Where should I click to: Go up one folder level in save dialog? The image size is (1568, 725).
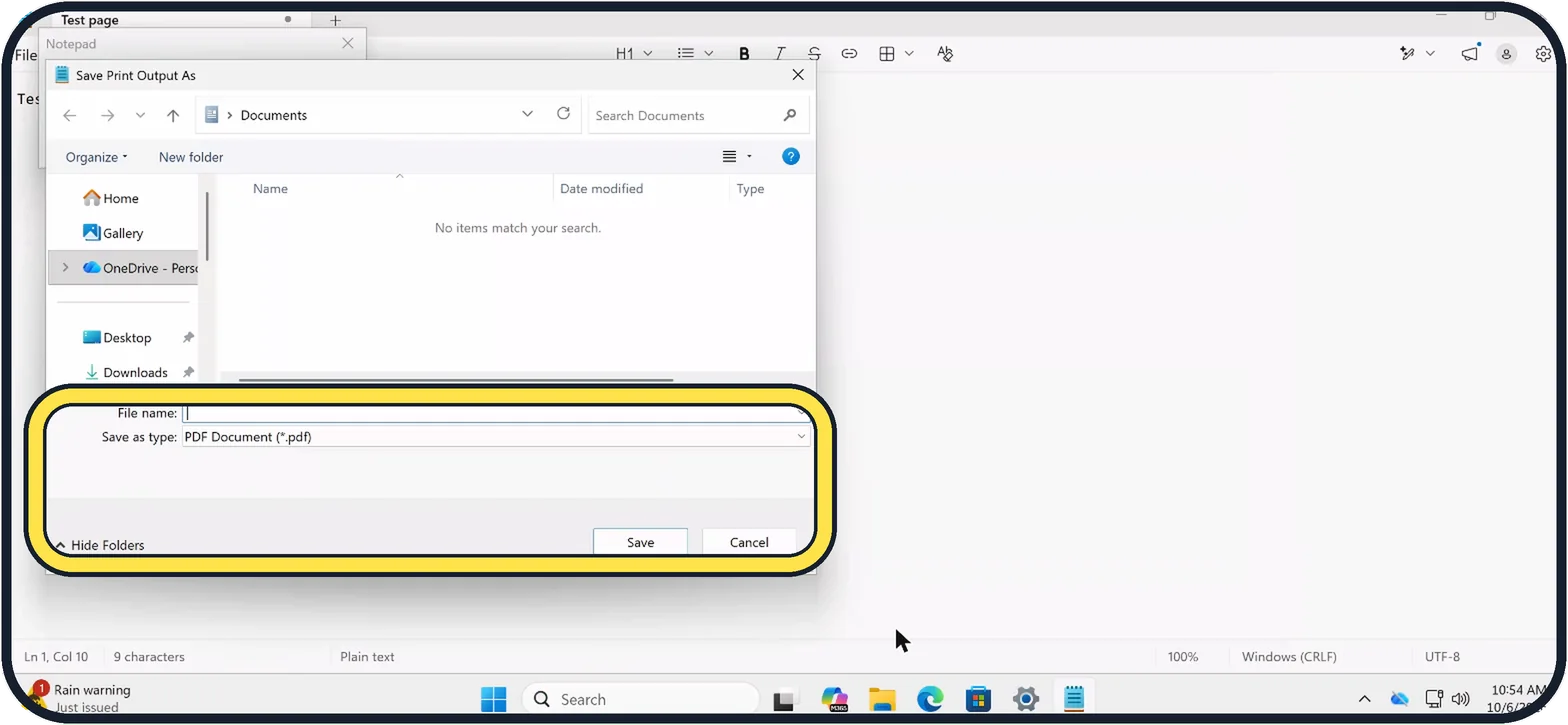pos(173,116)
